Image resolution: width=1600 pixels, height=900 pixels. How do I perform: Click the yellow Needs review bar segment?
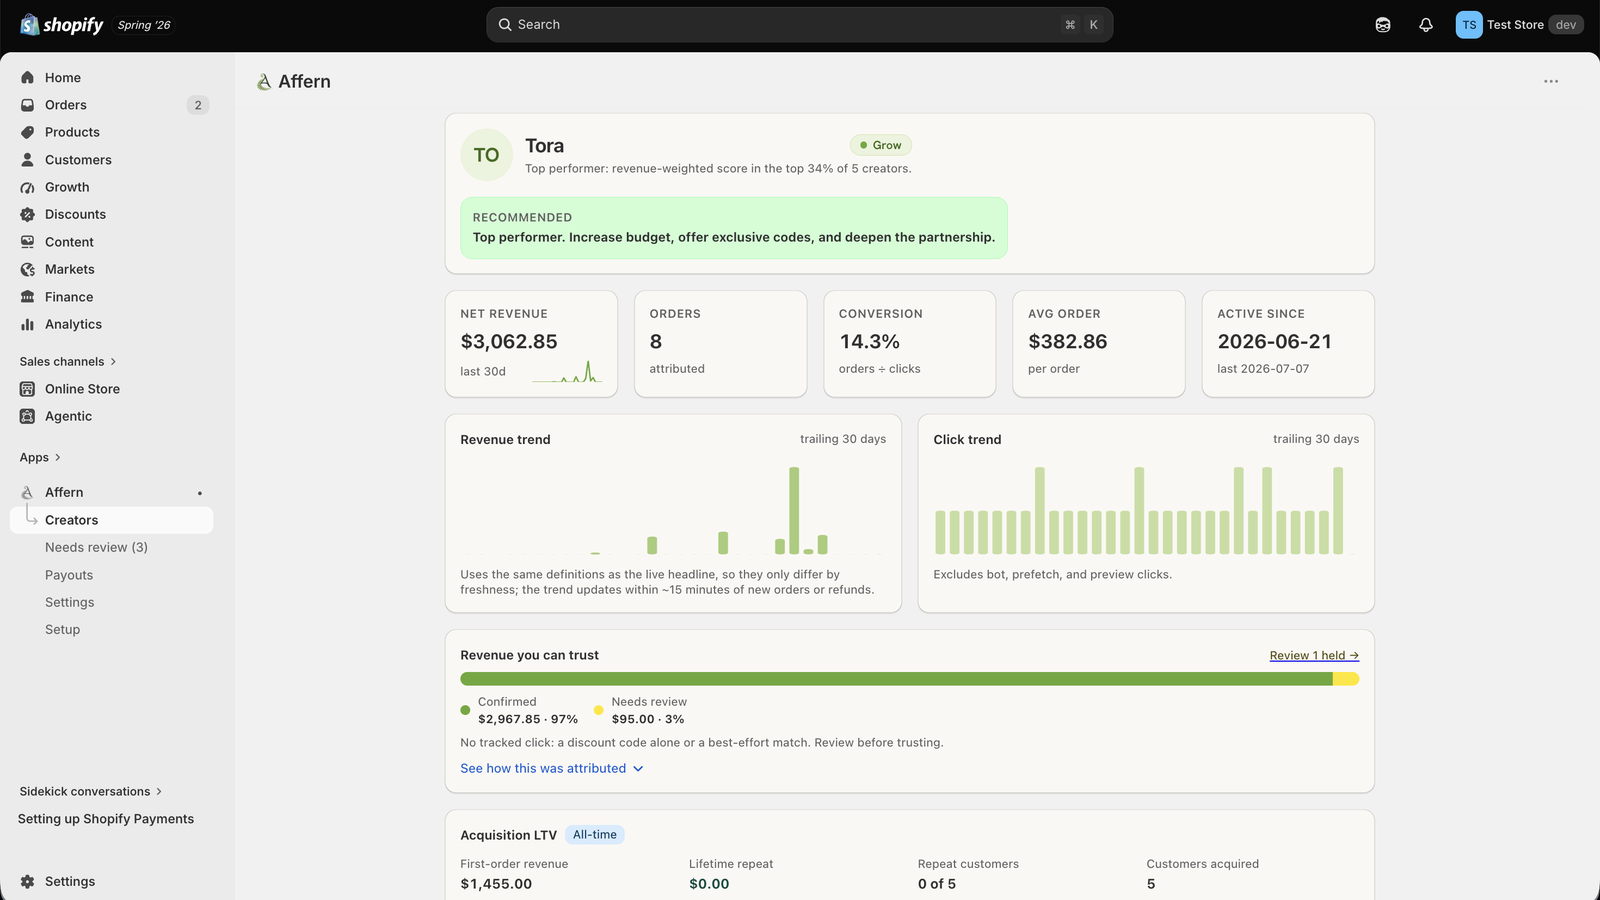coord(1346,679)
